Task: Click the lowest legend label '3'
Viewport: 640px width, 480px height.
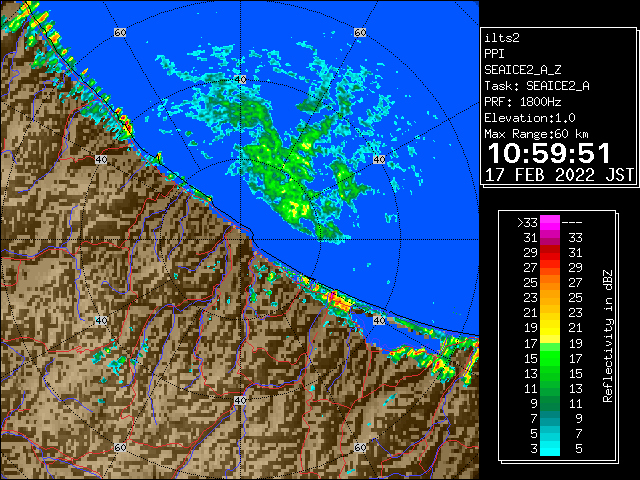Action: (534, 449)
